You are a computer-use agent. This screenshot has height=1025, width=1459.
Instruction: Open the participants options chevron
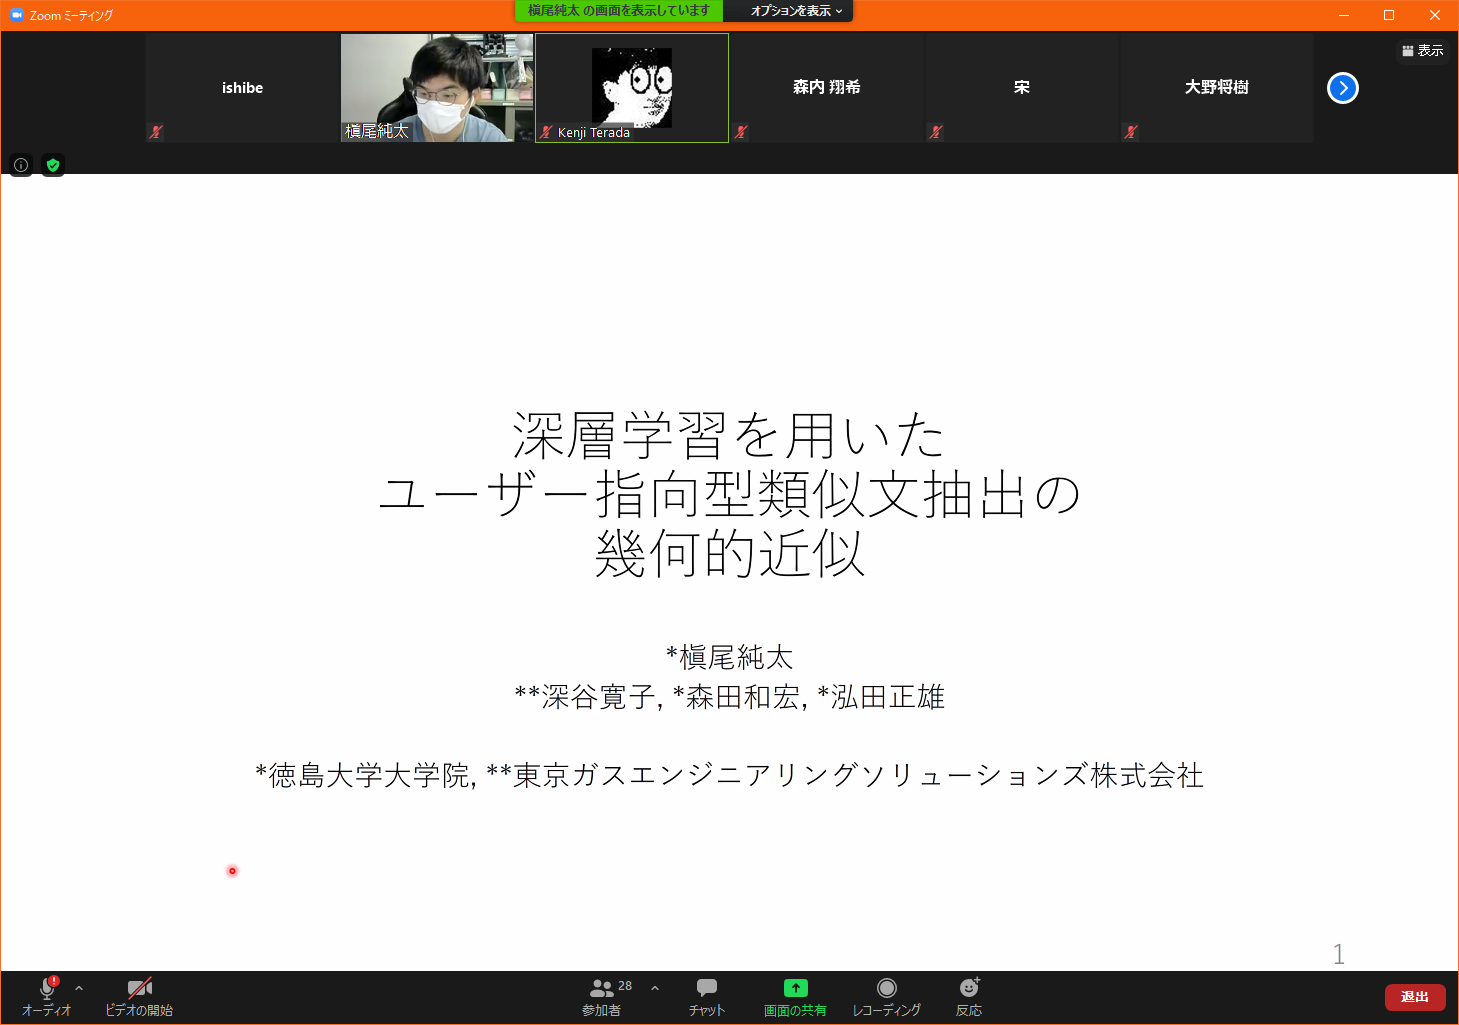click(x=654, y=986)
